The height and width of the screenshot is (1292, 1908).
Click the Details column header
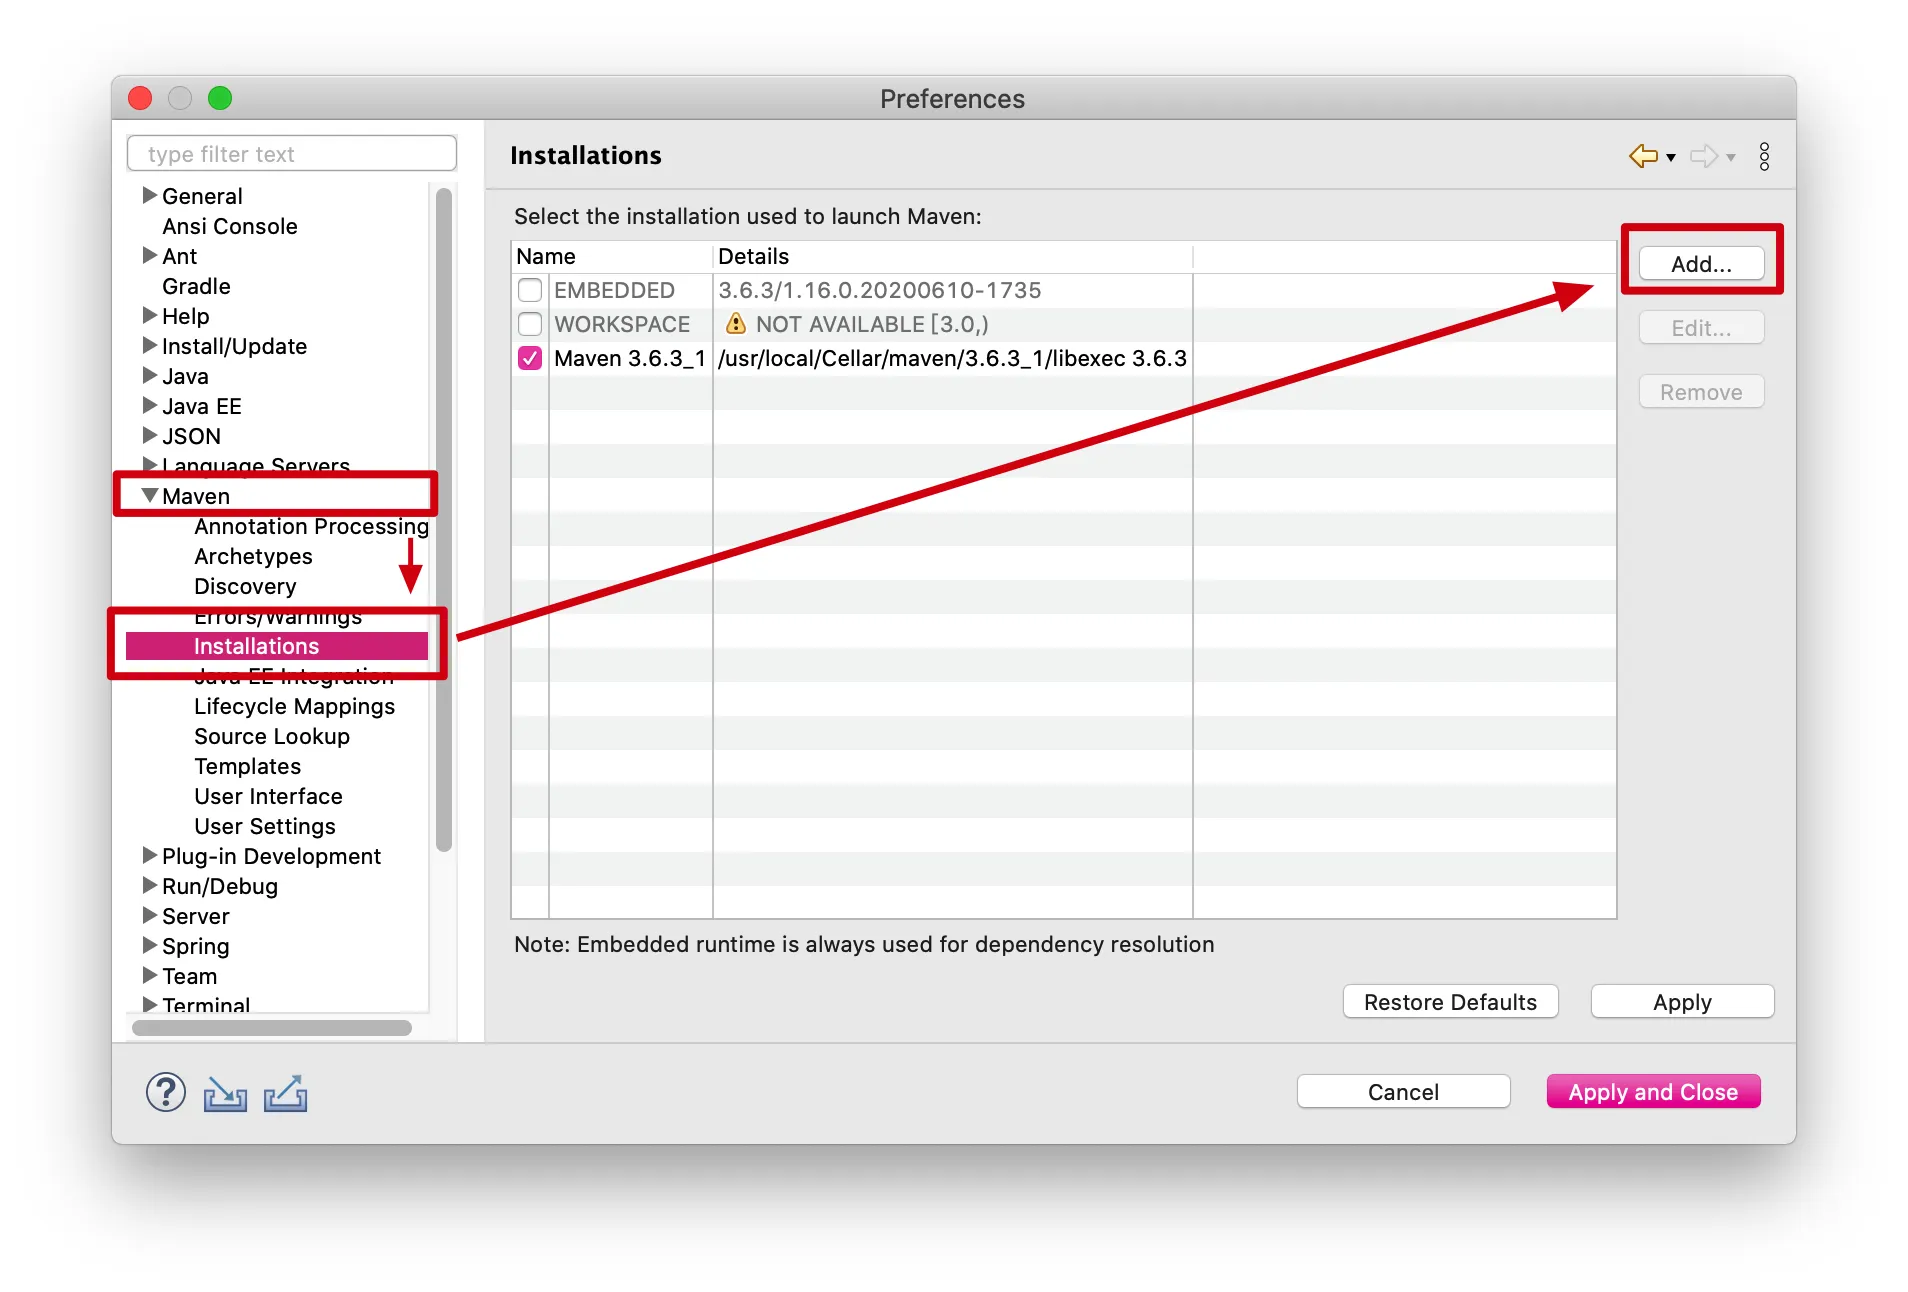coord(953,257)
